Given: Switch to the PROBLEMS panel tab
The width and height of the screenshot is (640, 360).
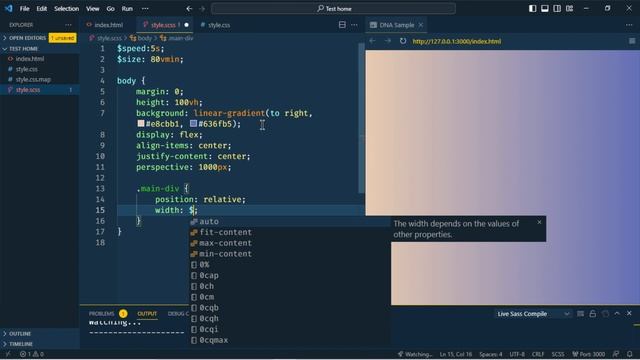Looking at the screenshot, I should click(102, 313).
